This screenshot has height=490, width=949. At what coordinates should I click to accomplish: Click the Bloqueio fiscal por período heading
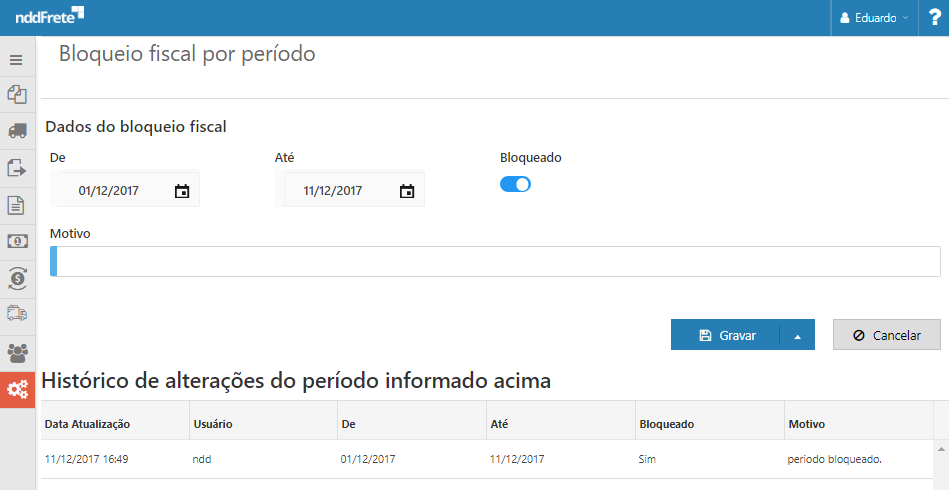187,54
